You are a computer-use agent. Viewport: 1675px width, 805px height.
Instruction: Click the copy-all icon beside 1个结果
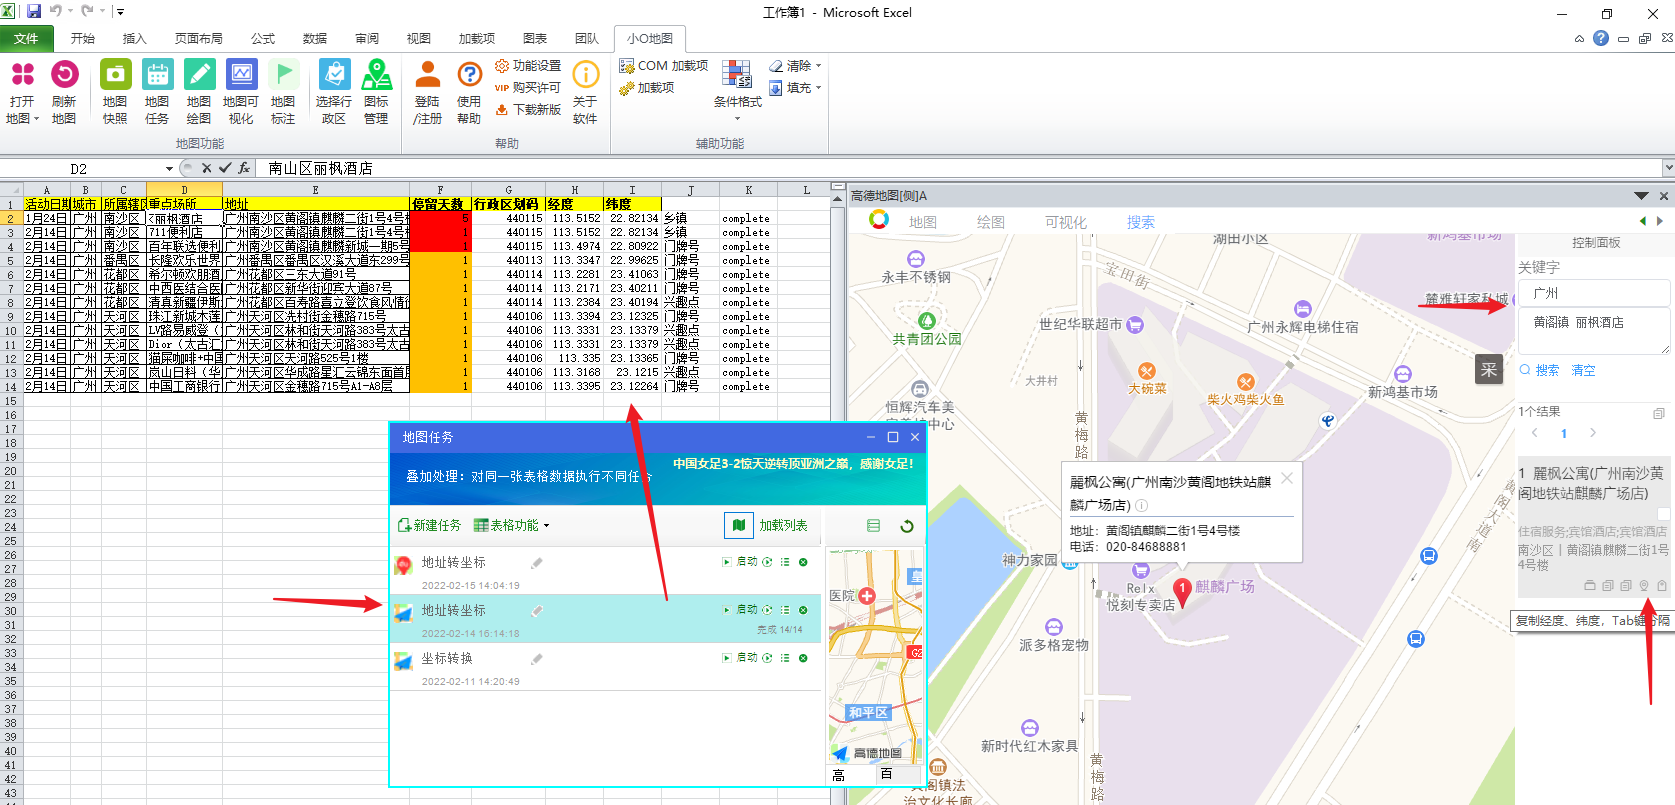tap(1658, 413)
